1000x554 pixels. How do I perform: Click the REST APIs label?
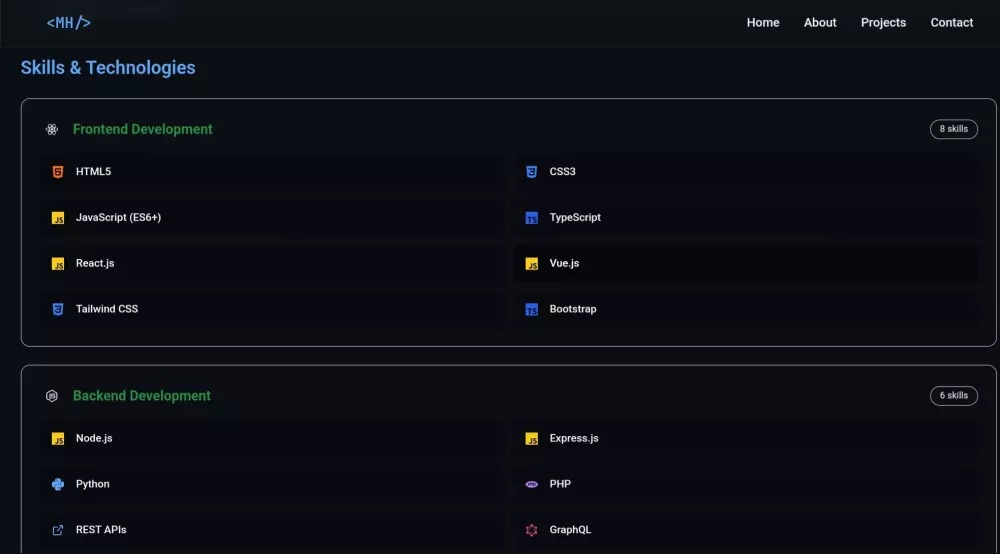pyautogui.click(x=101, y=530)
